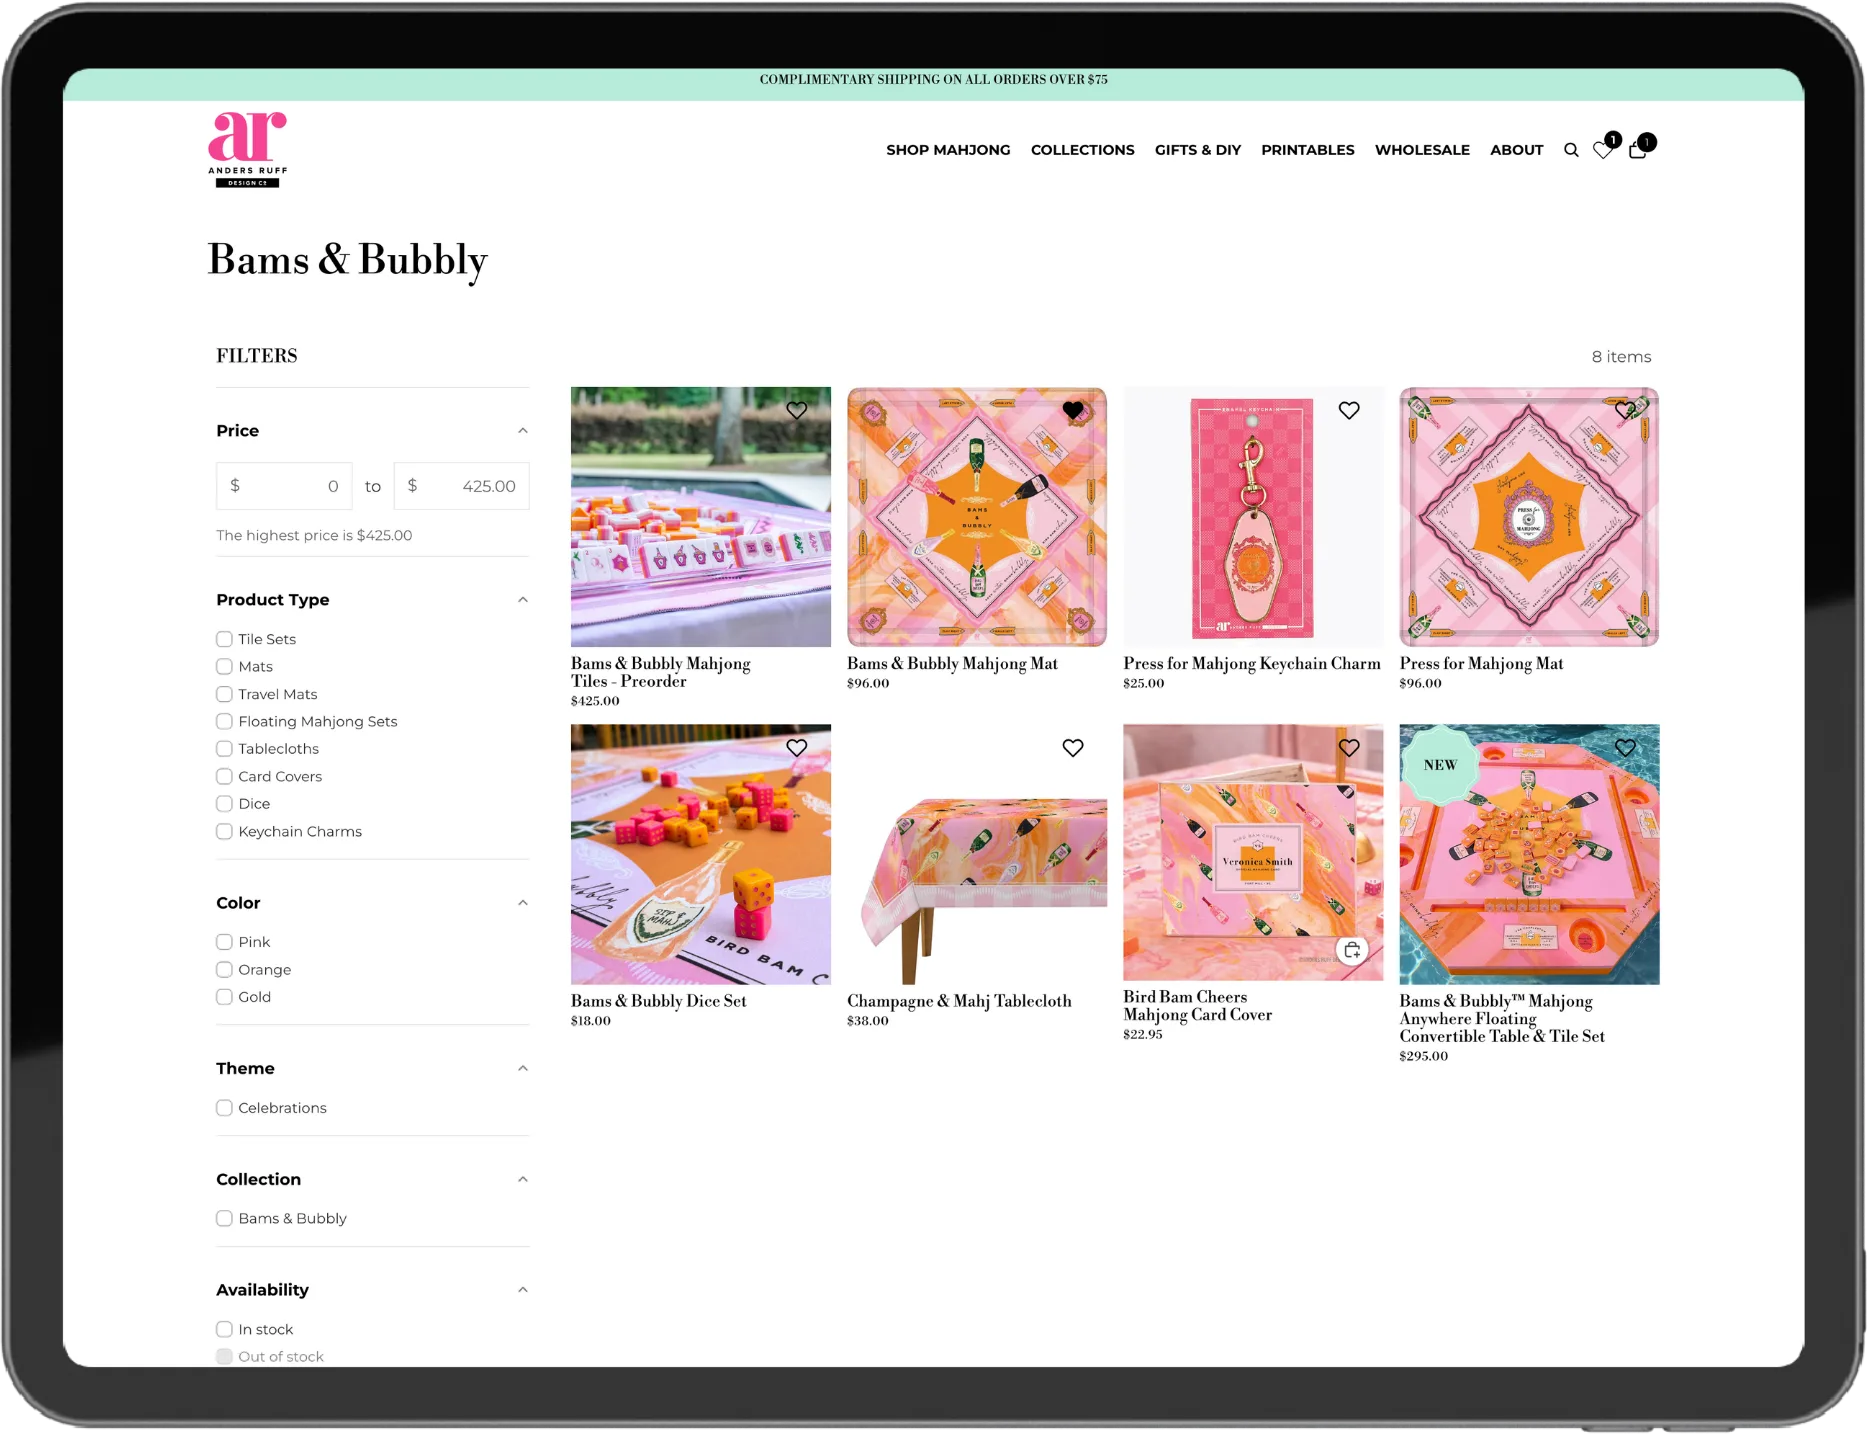Open the About menu item
Image resolution: width=1868 pixels, height=1435 pixels.
(x=1516, y=150)
